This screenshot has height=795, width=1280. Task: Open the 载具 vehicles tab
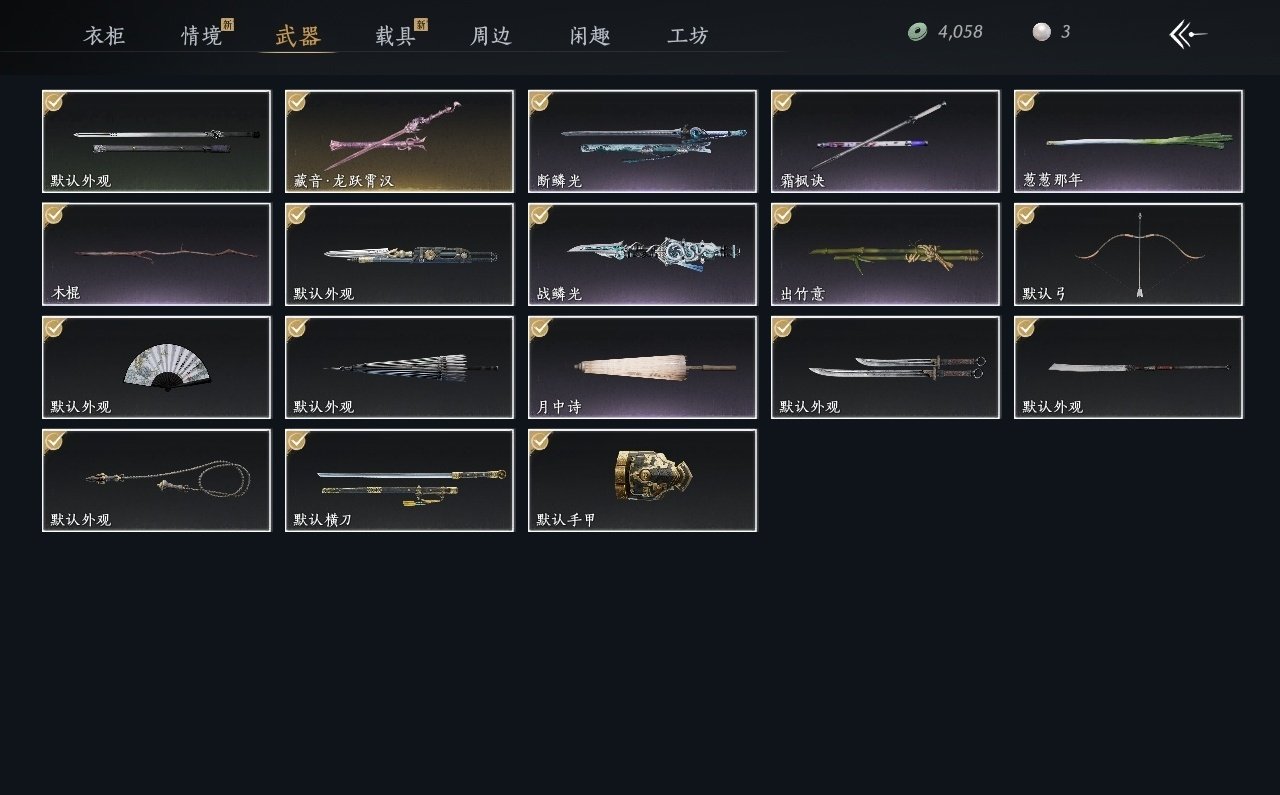pos(396,36)
